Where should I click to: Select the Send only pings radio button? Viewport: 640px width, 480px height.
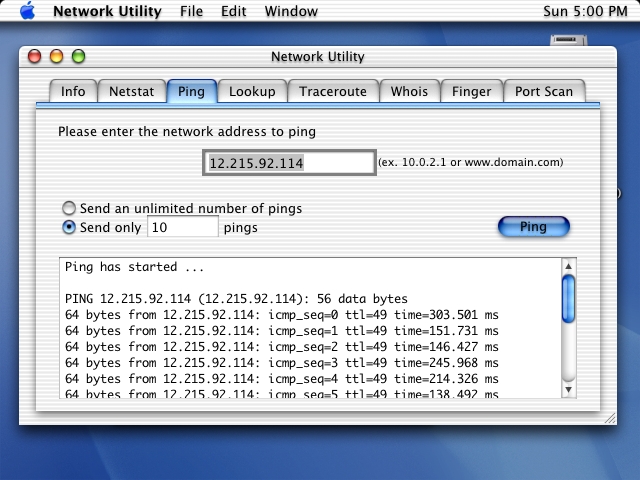69,227
